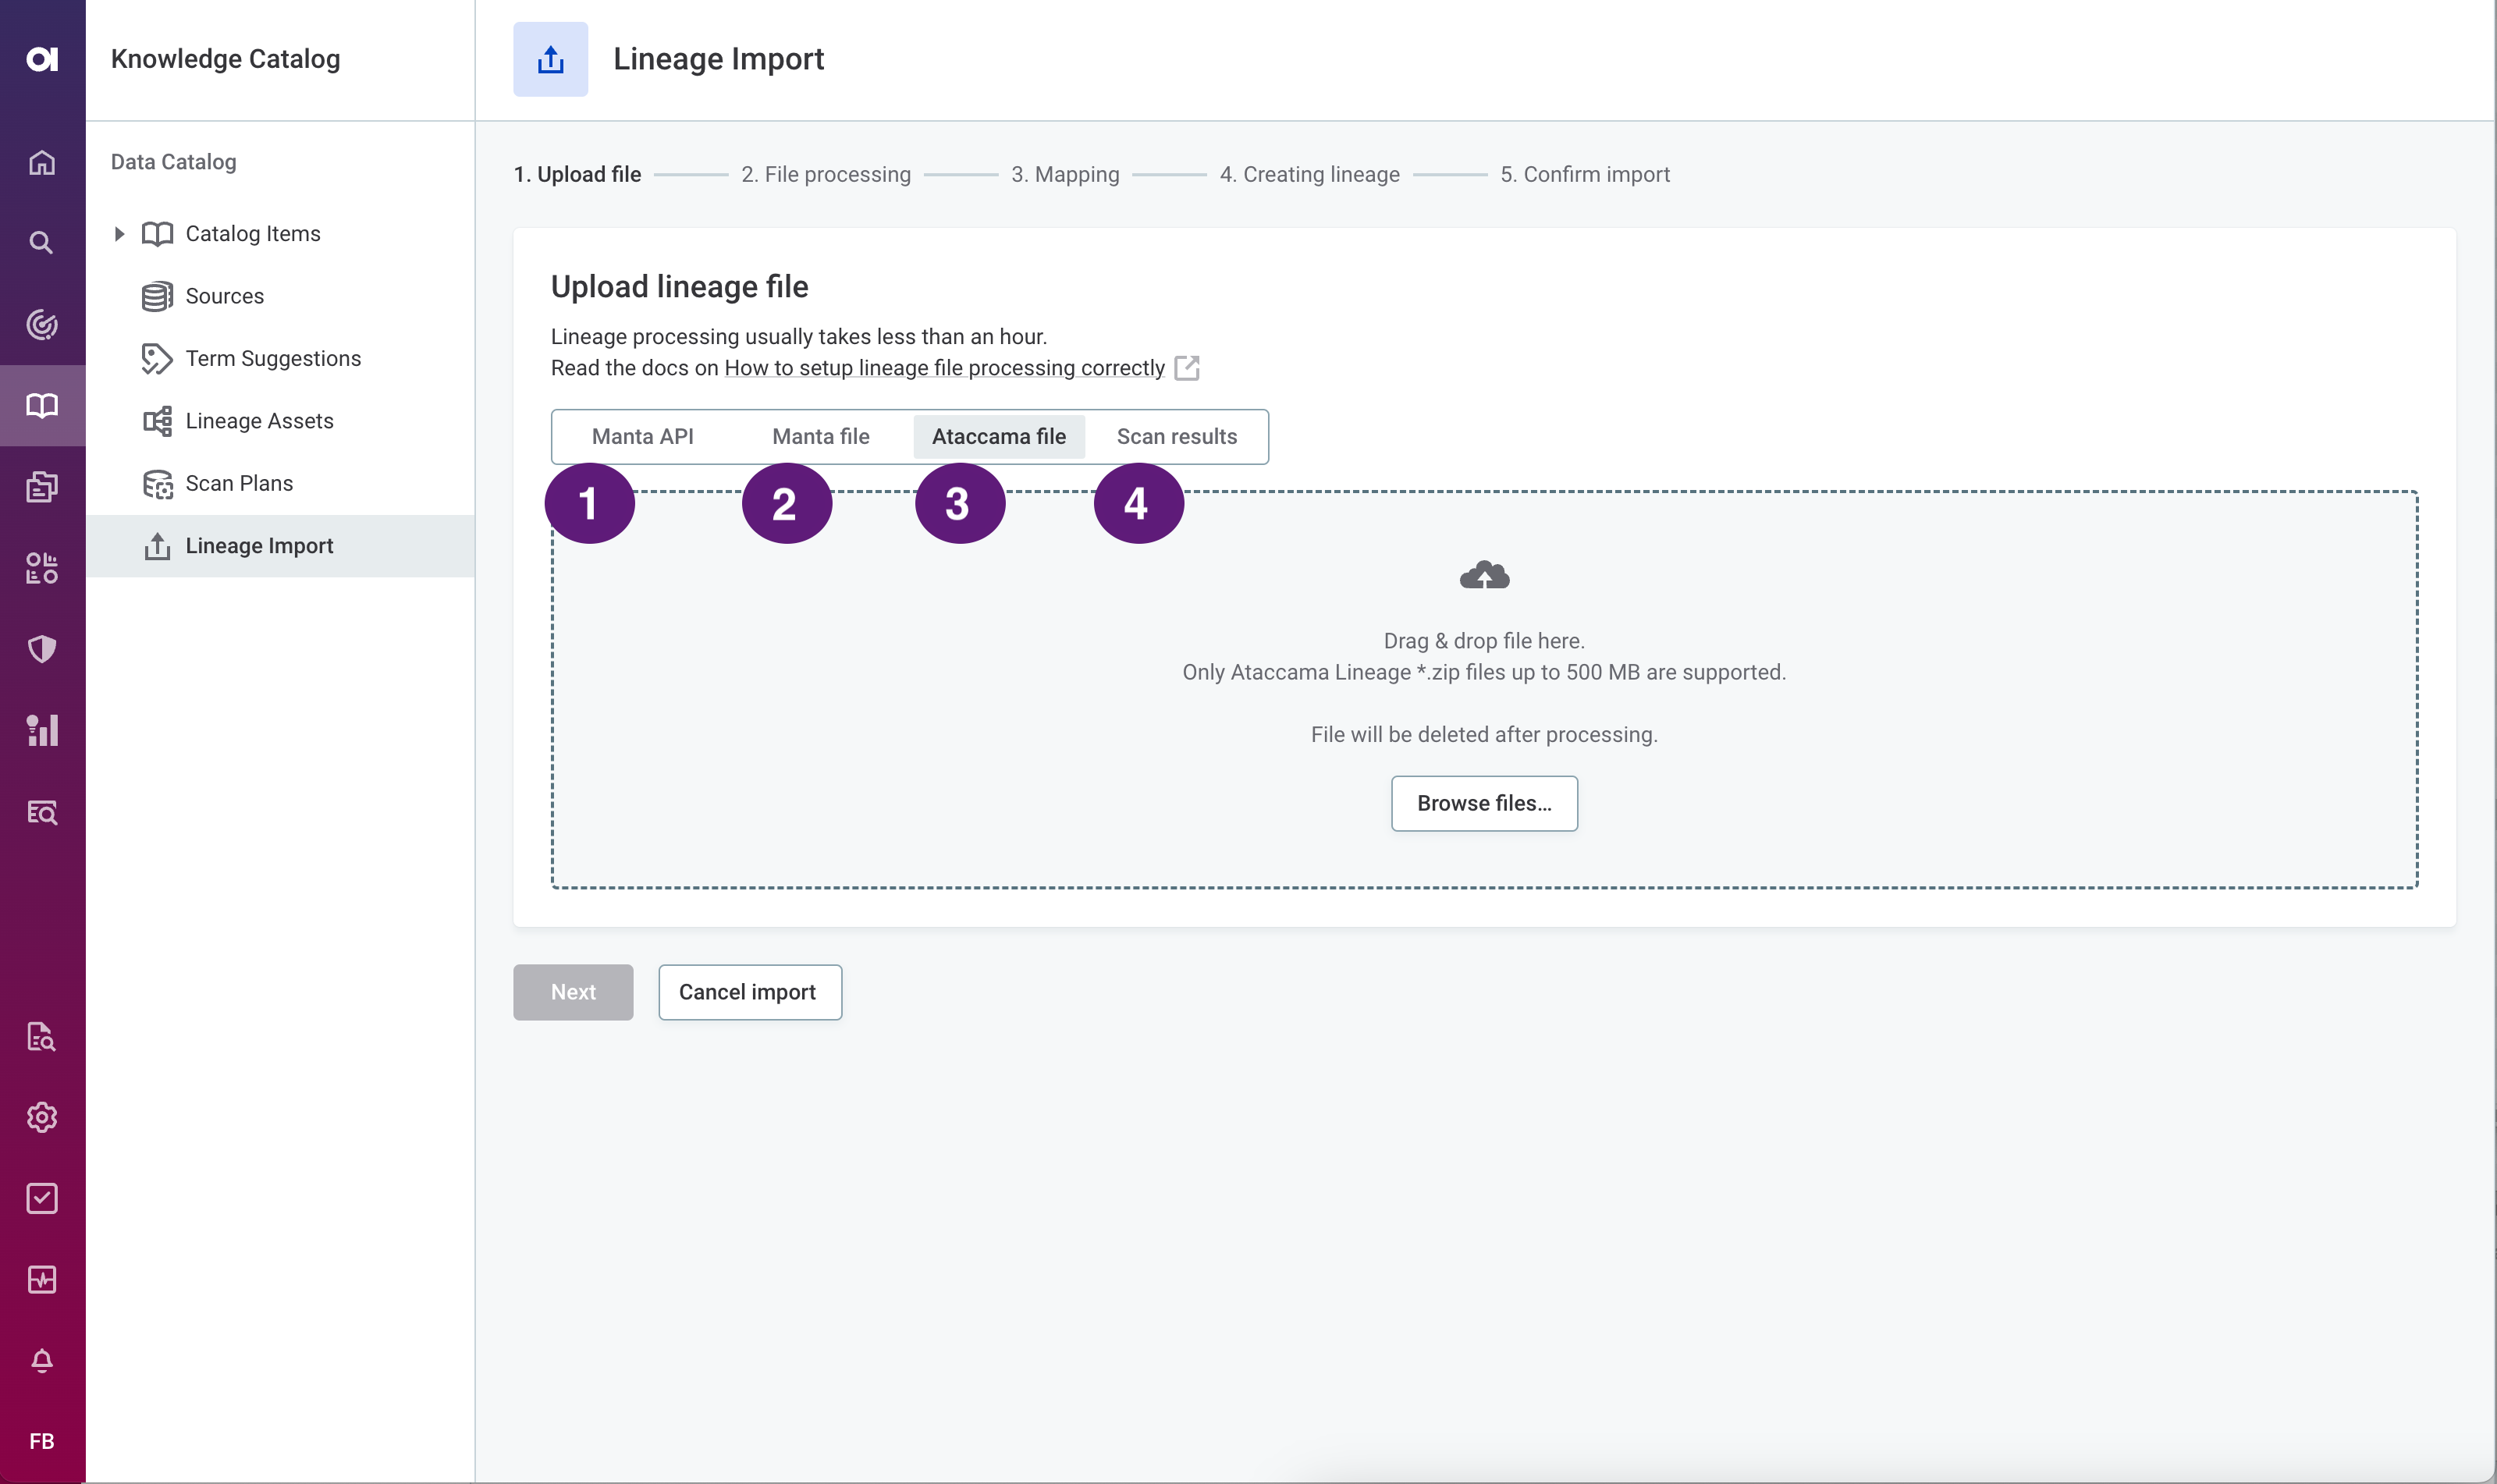Click the FB user avatar
The height and width of the screenshot is (1484, 2497).
point(43,1441)
